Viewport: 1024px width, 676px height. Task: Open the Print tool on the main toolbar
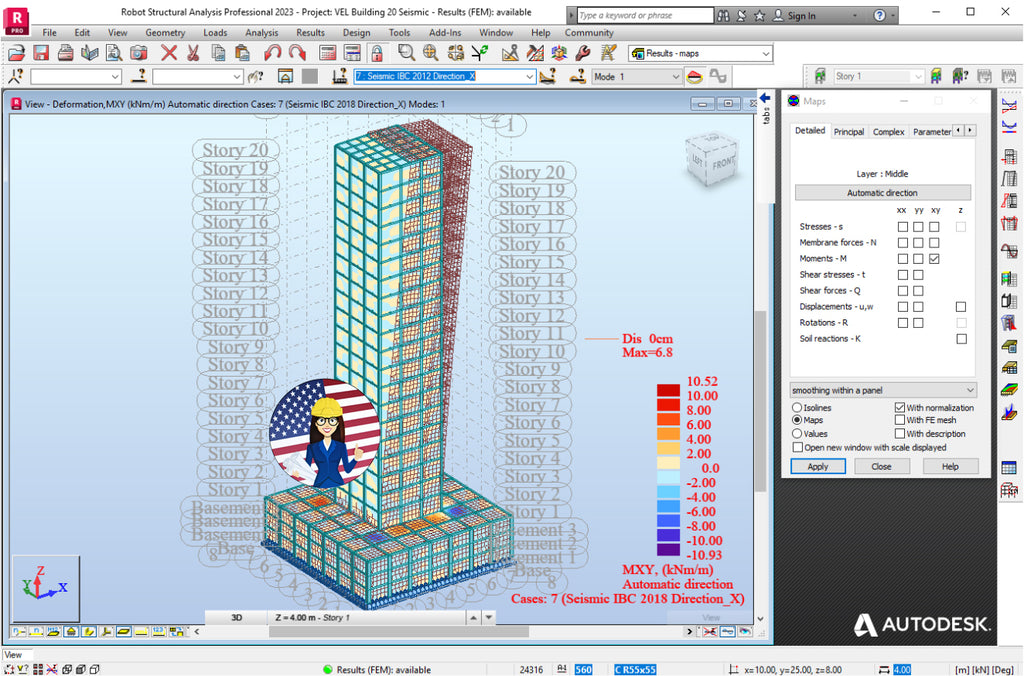click(63, 53)
